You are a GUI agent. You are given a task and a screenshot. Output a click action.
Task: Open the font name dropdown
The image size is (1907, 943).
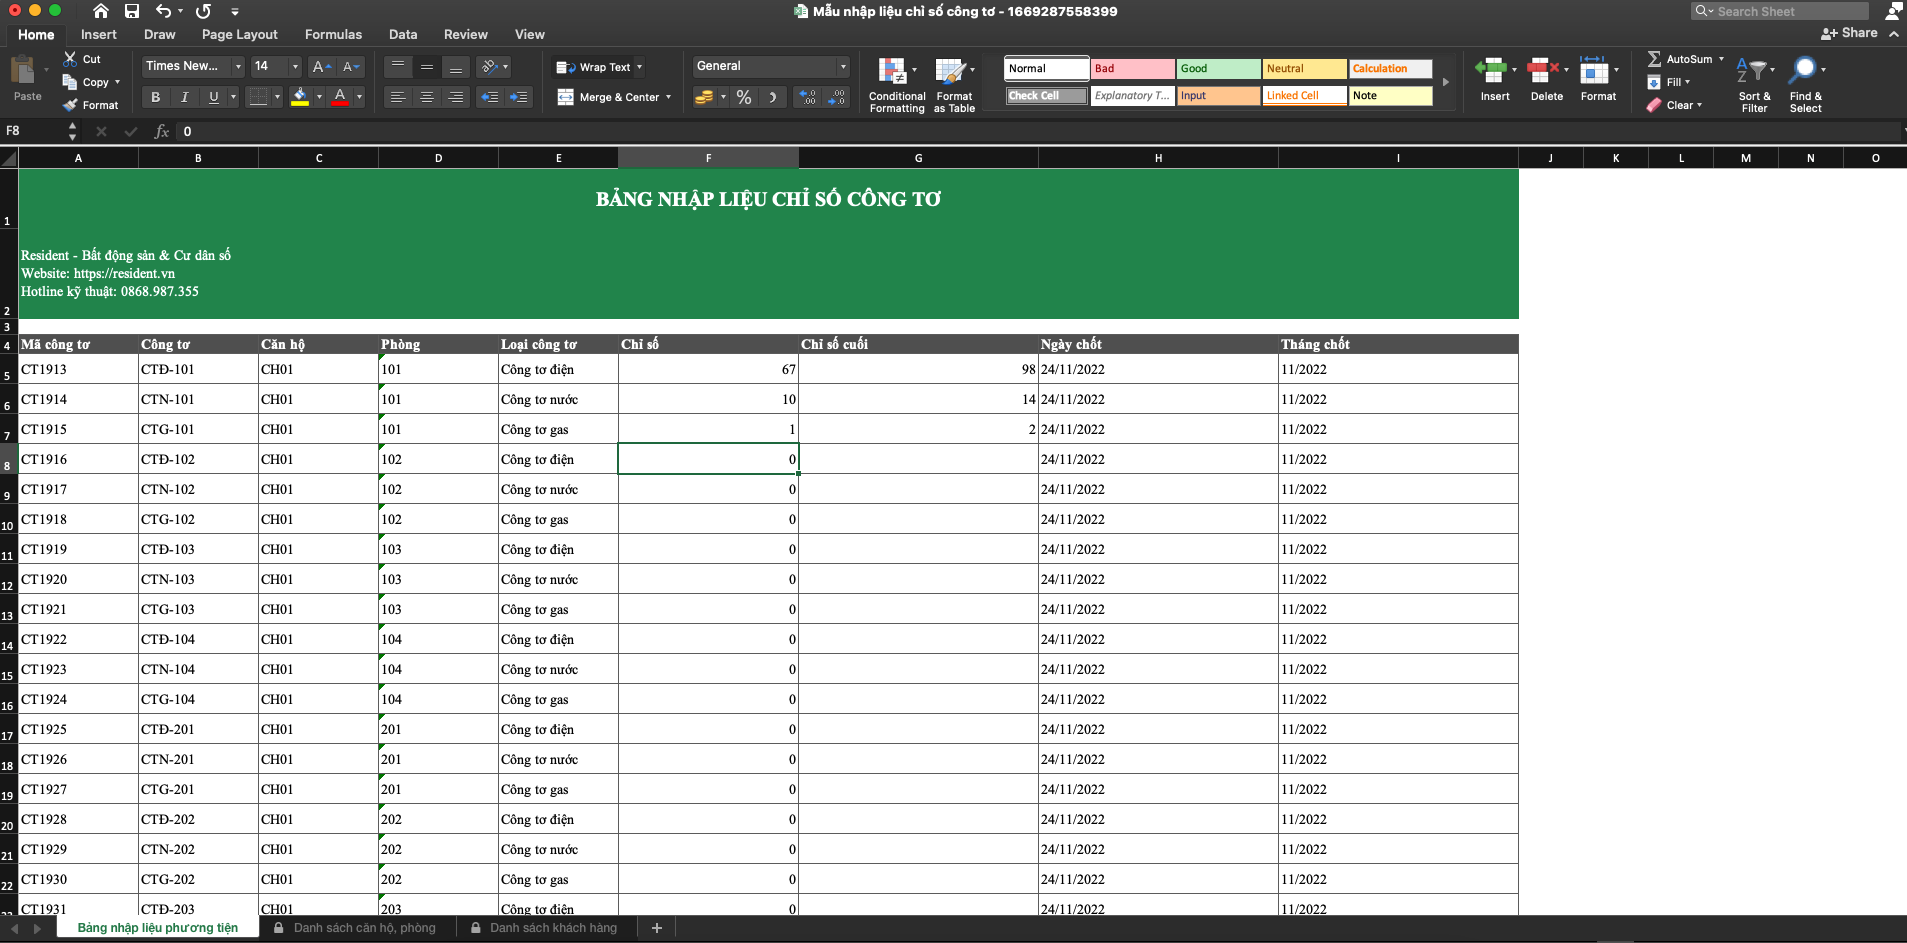pos(238,67)
